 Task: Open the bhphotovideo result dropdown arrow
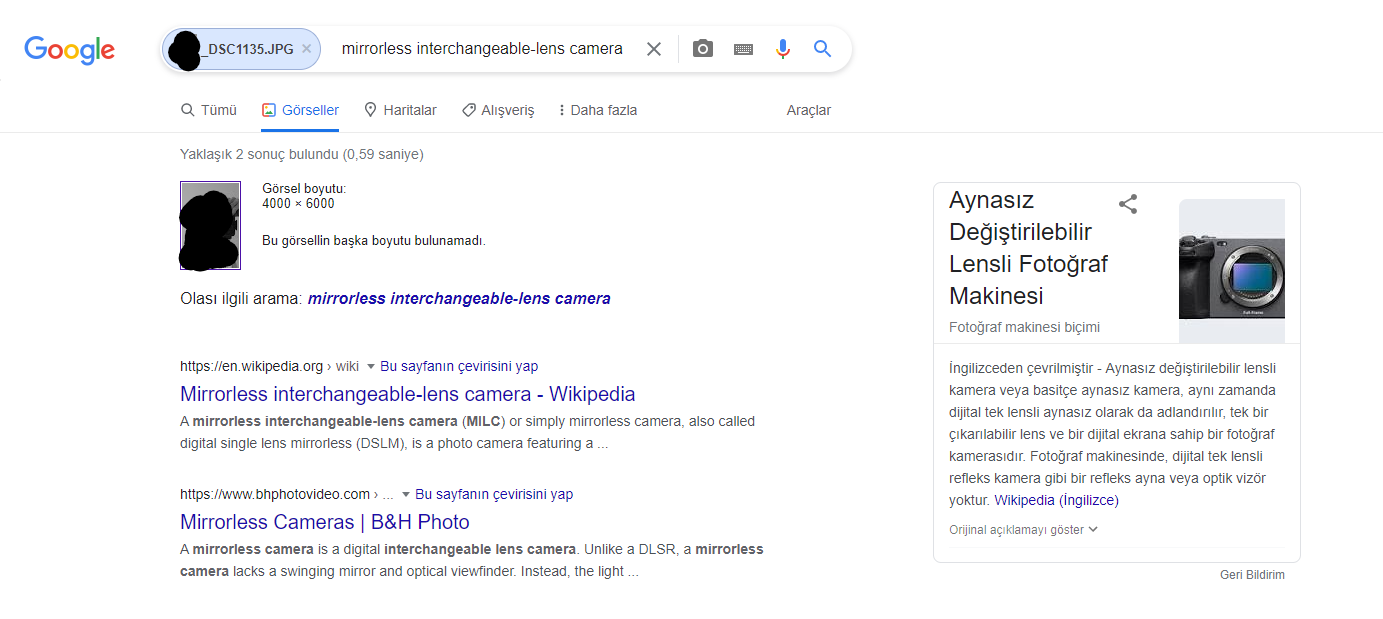[405, 495]
